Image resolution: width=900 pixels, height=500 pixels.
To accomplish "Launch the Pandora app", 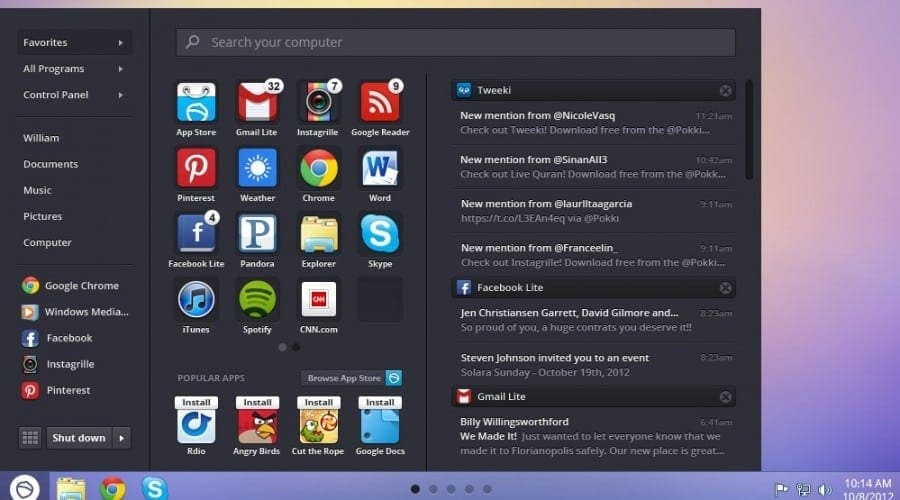I will coord(257,234).
